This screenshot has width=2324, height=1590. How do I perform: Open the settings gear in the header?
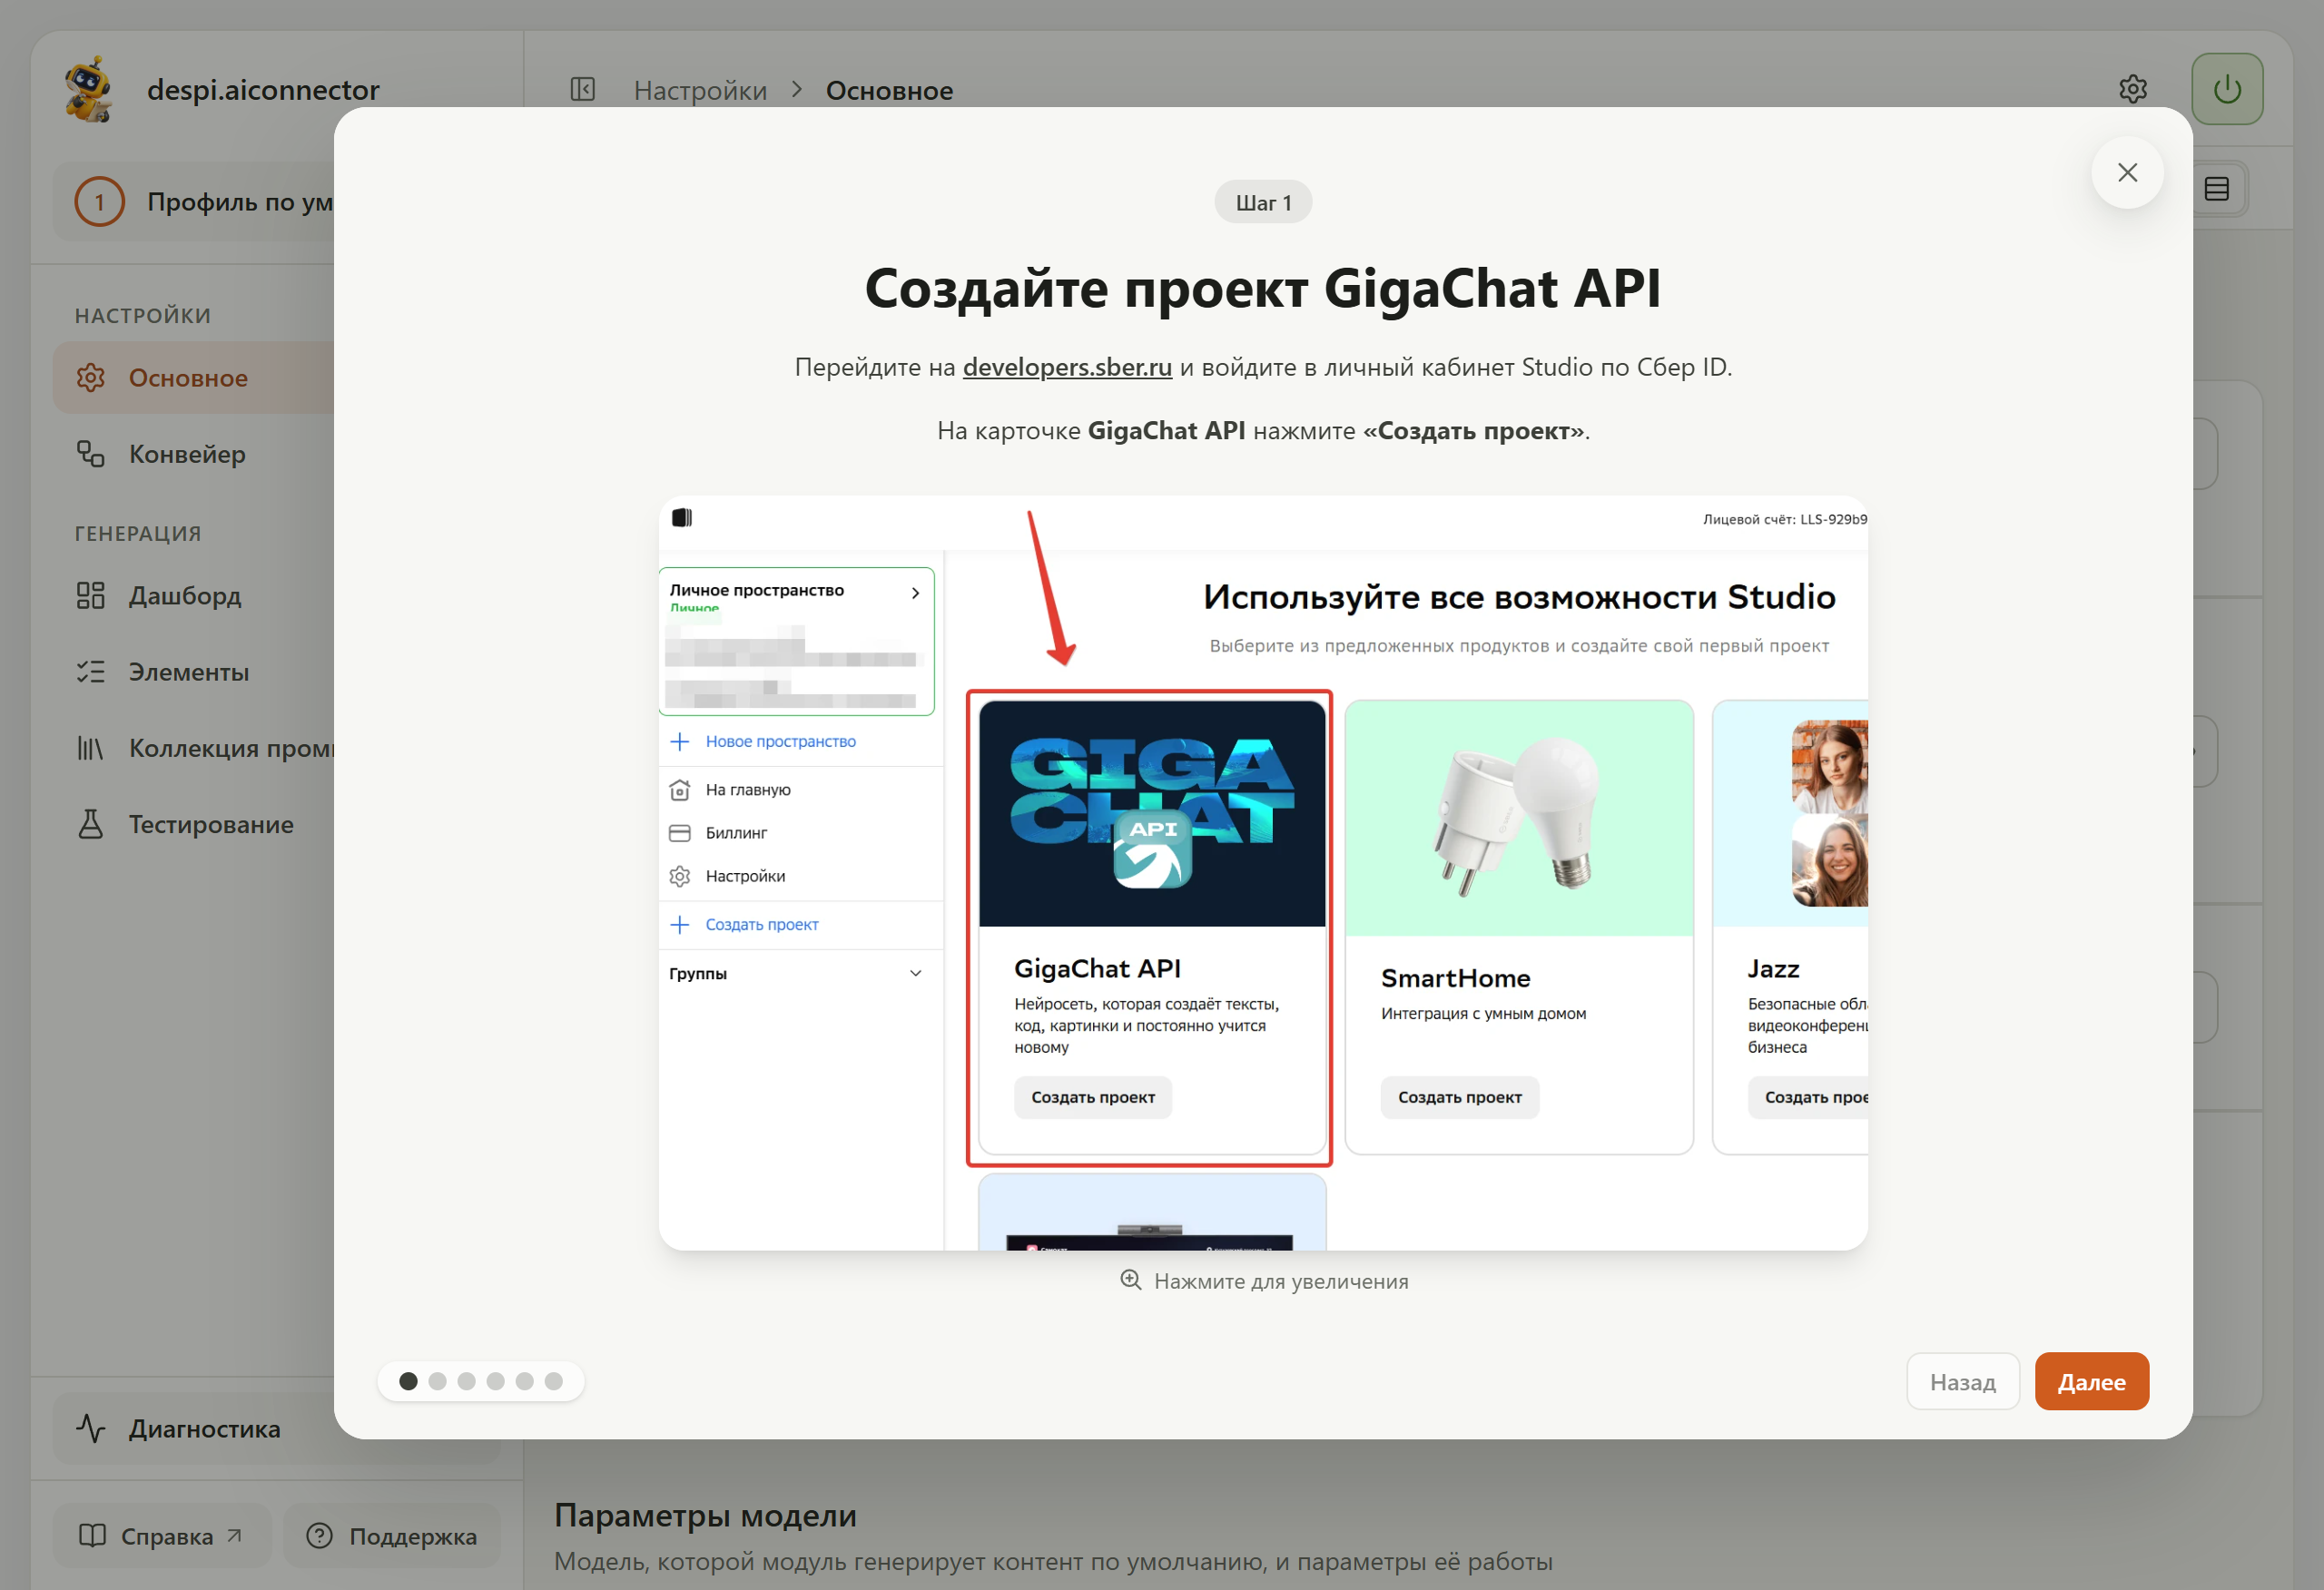pos(2133,89)
